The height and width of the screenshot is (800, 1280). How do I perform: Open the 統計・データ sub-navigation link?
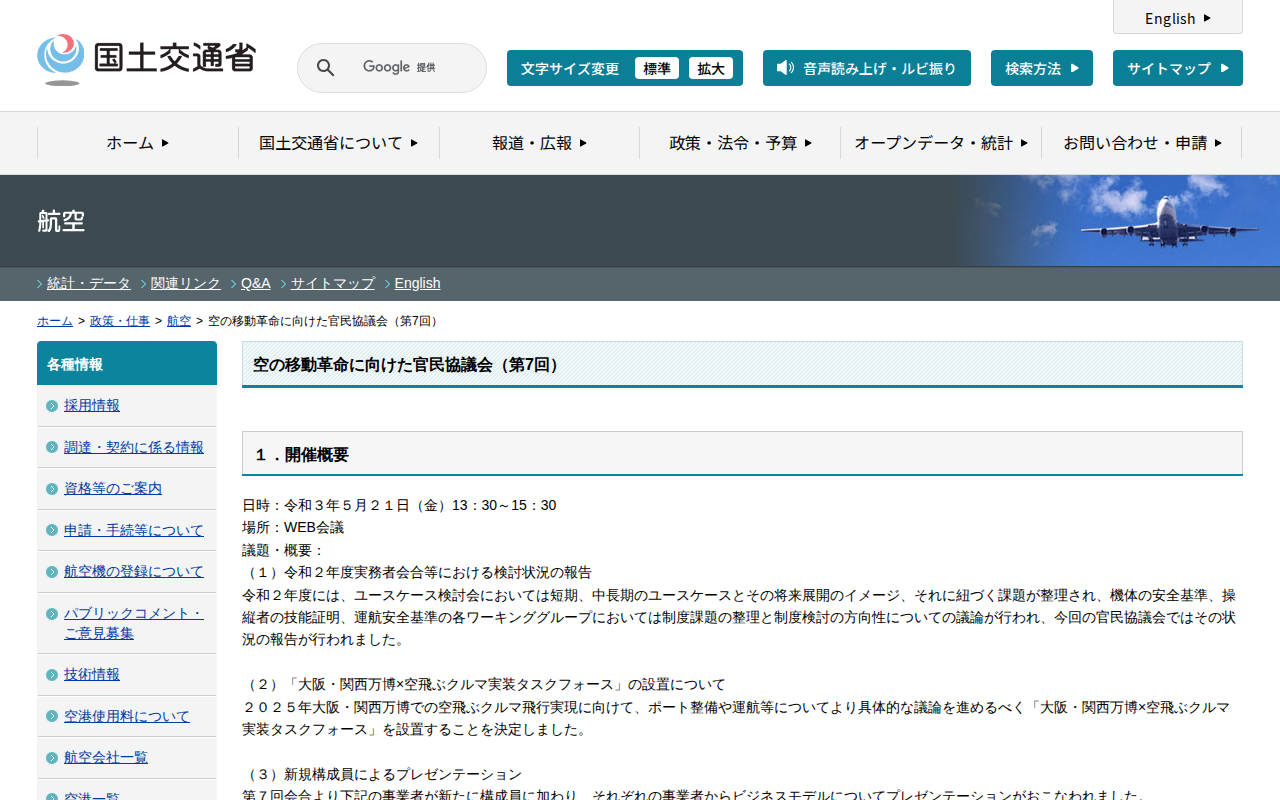[89, 283]
